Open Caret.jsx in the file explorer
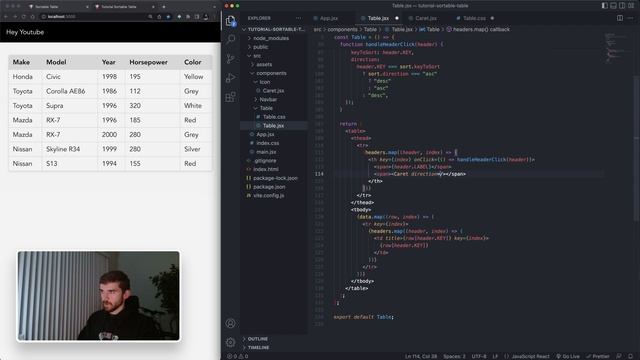The image size is (640, 360). (x=273, y=91)
